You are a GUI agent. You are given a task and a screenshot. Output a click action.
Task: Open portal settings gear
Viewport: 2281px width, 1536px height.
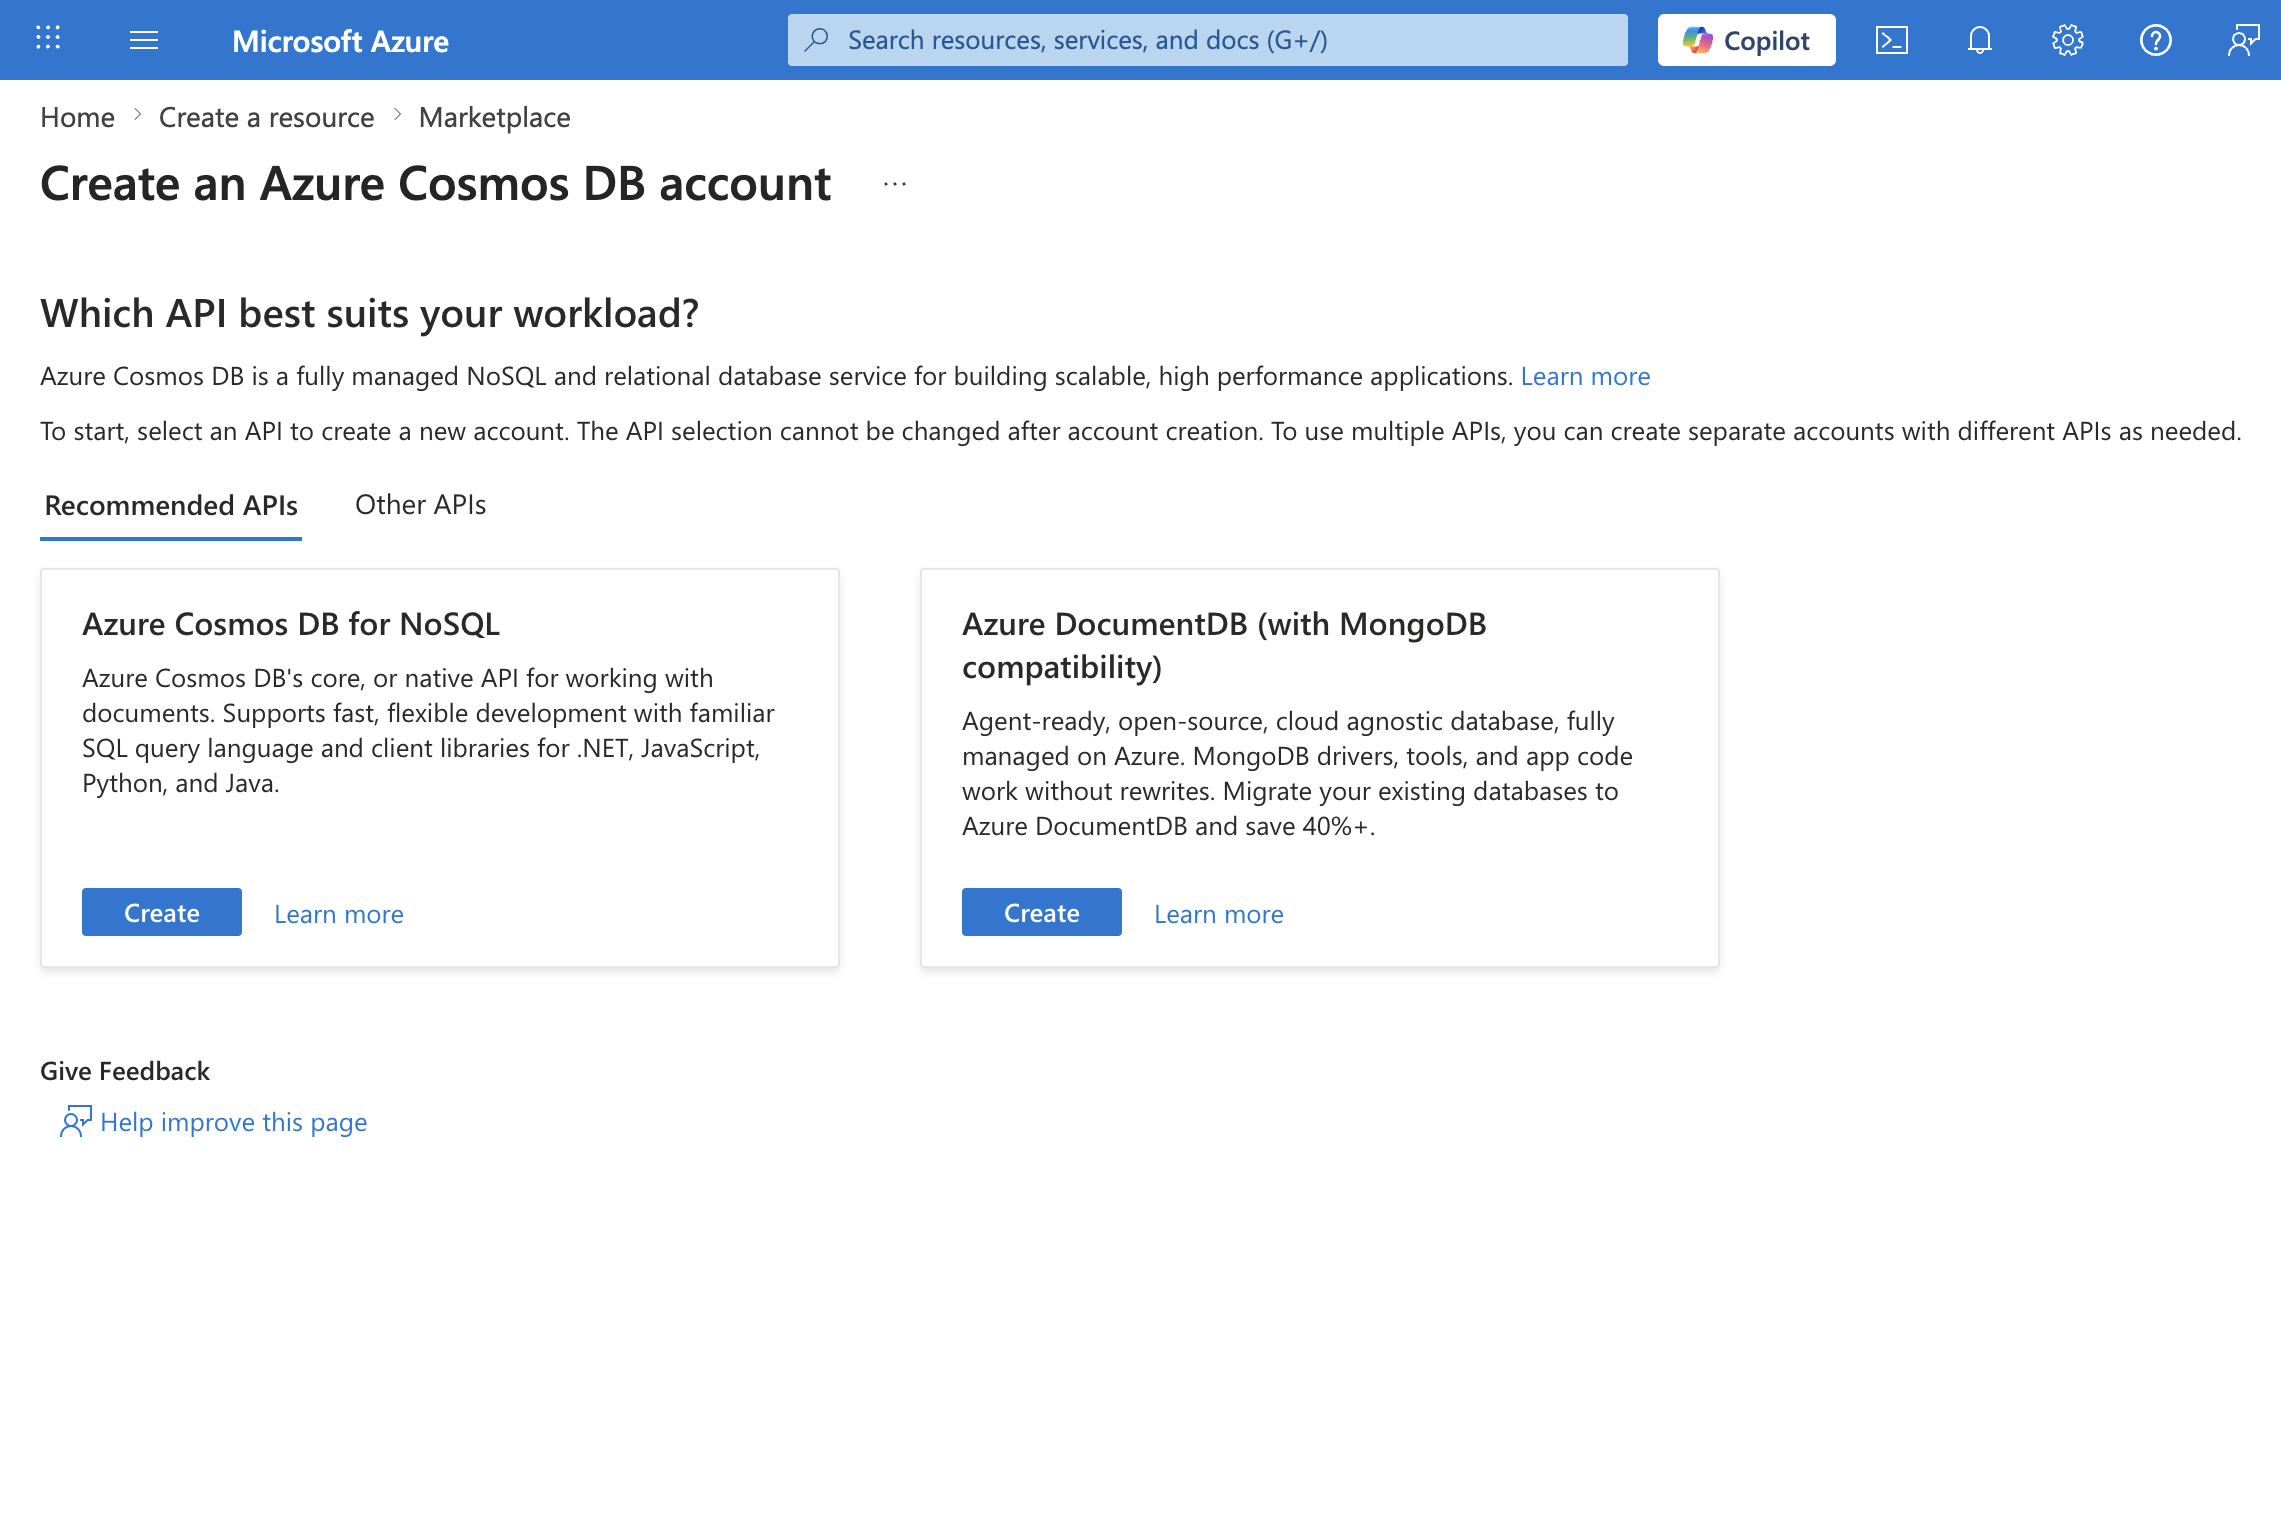(x=2067, y=40)
